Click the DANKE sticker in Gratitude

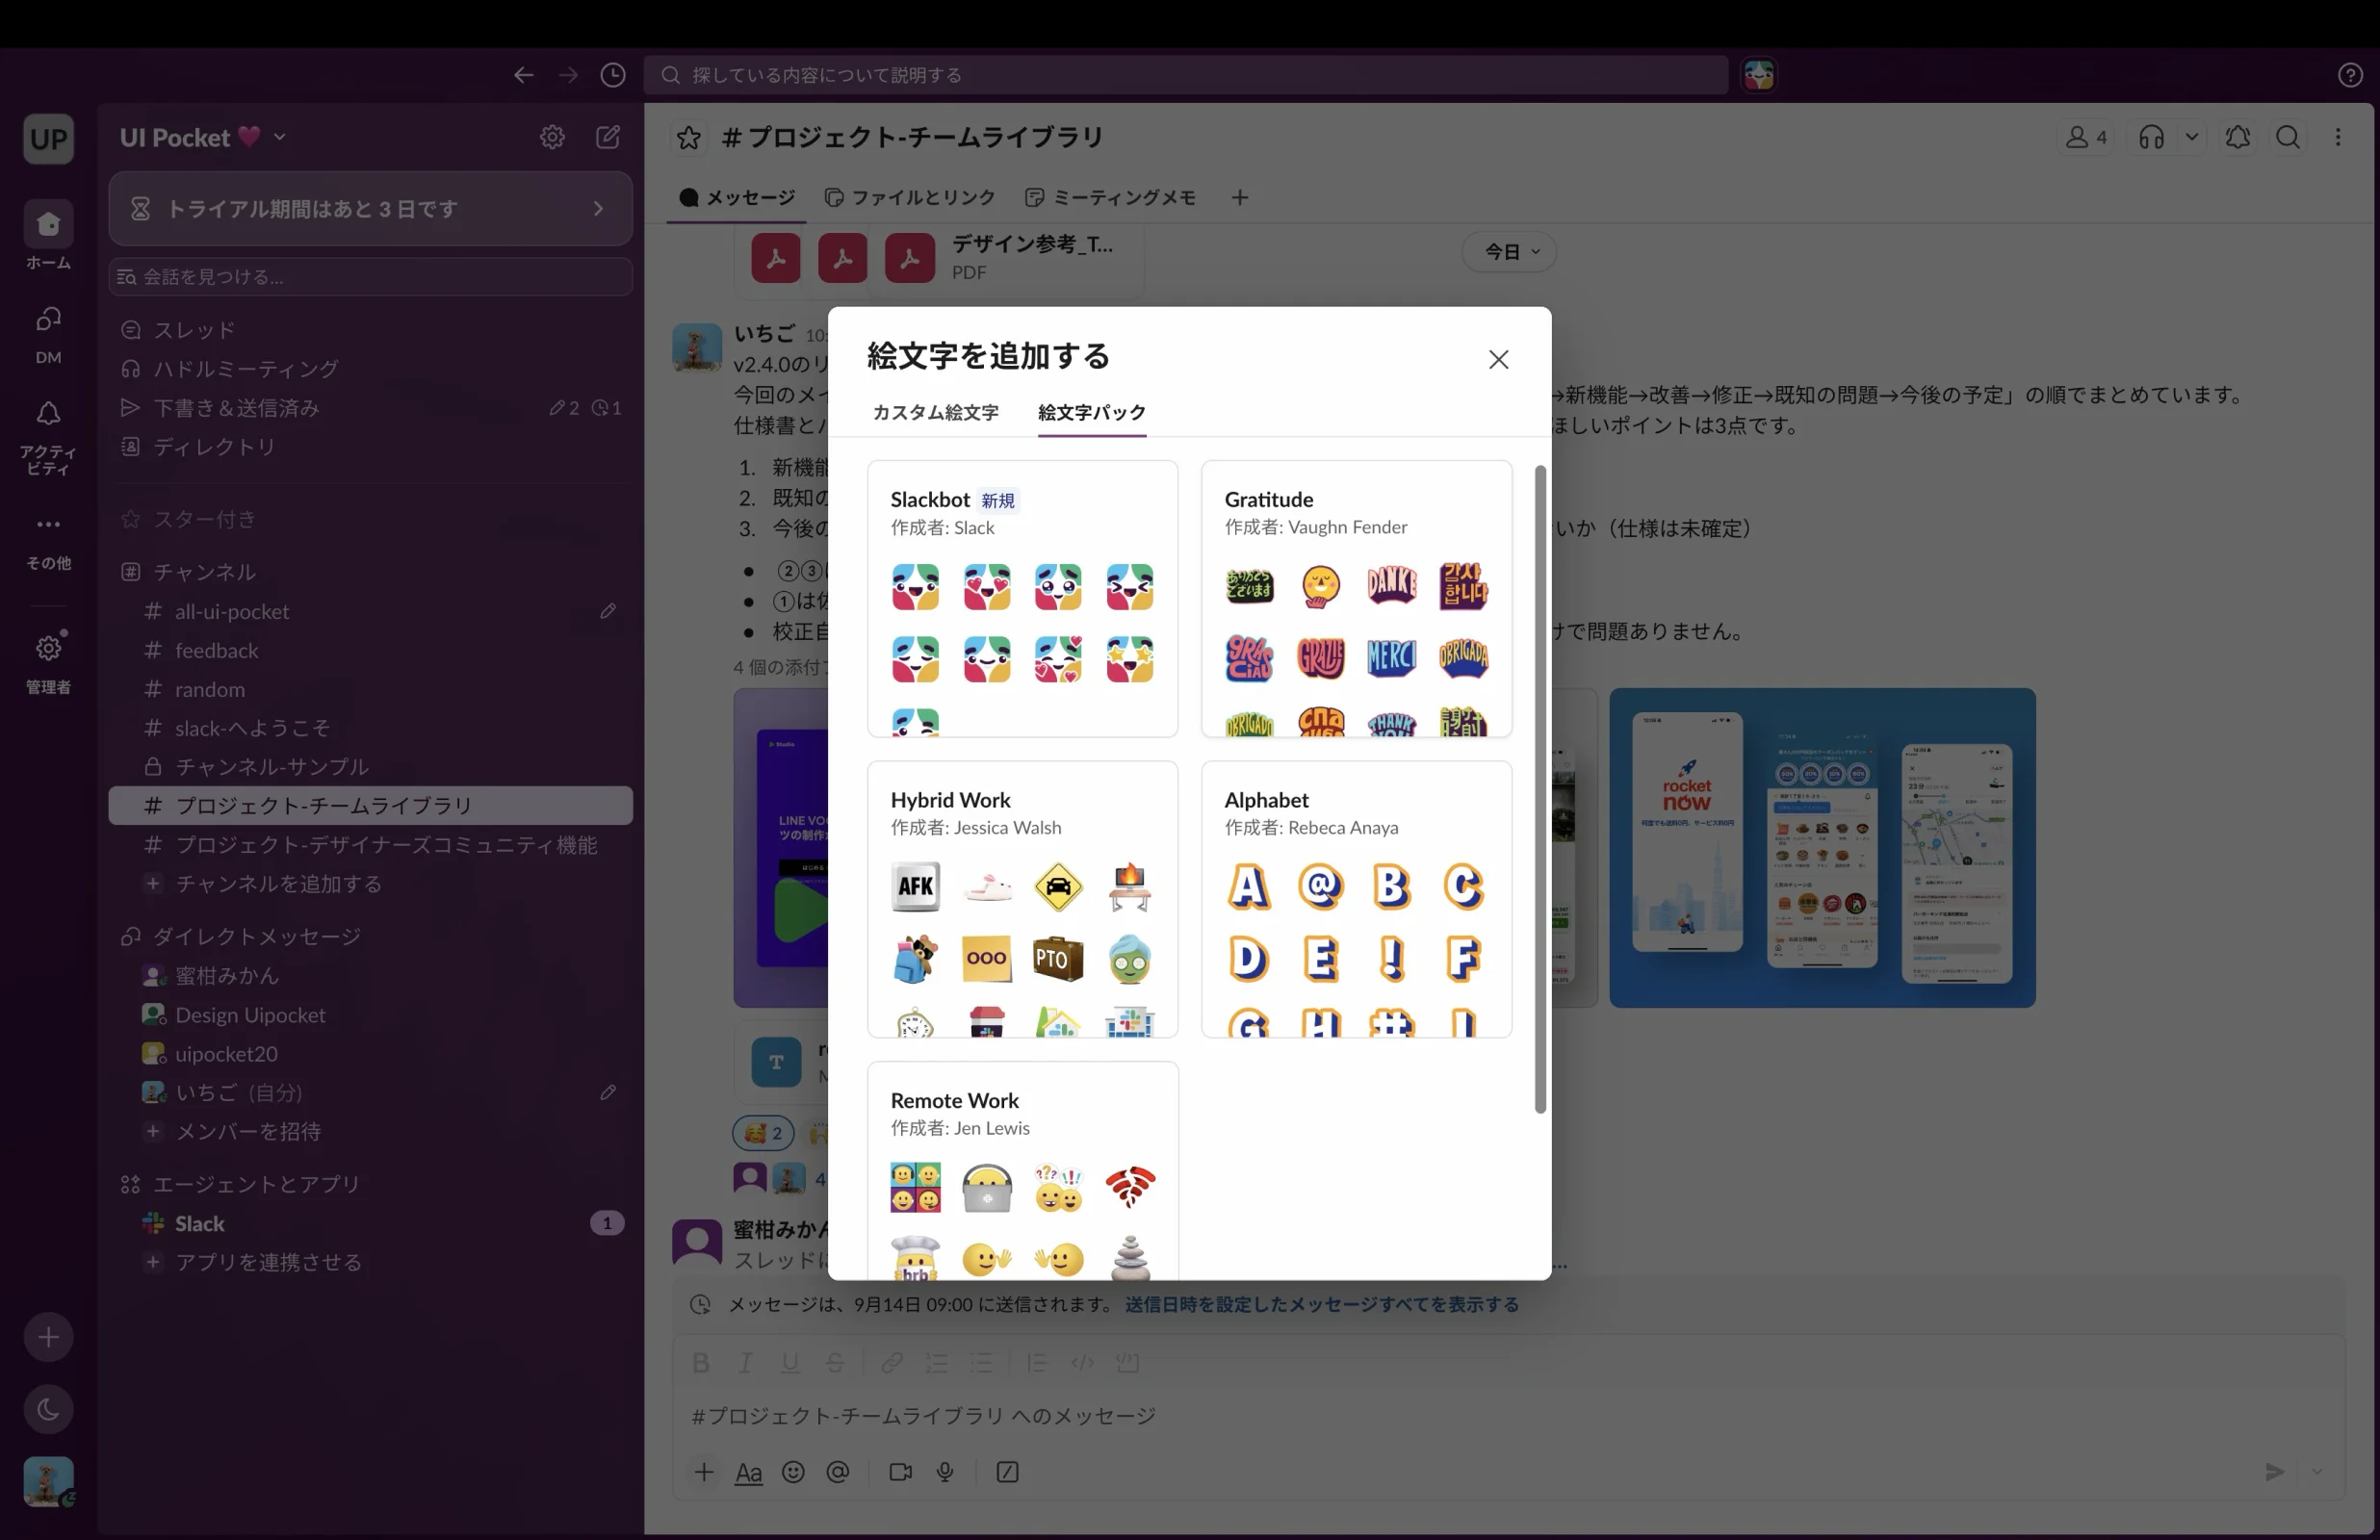click(x=1391, y=586)
